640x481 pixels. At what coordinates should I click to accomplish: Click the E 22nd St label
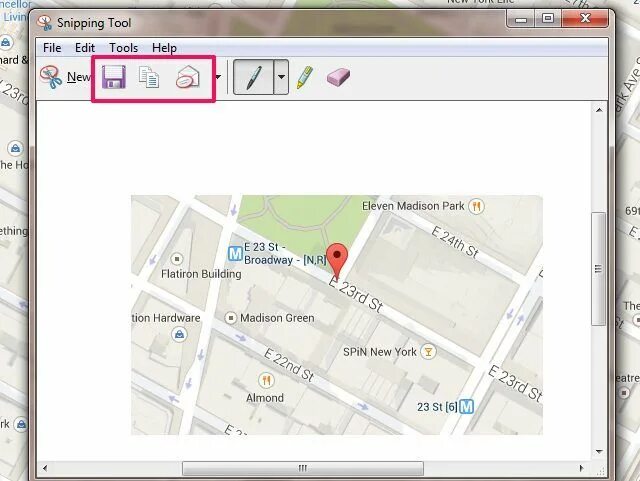(x=289, y=365)
